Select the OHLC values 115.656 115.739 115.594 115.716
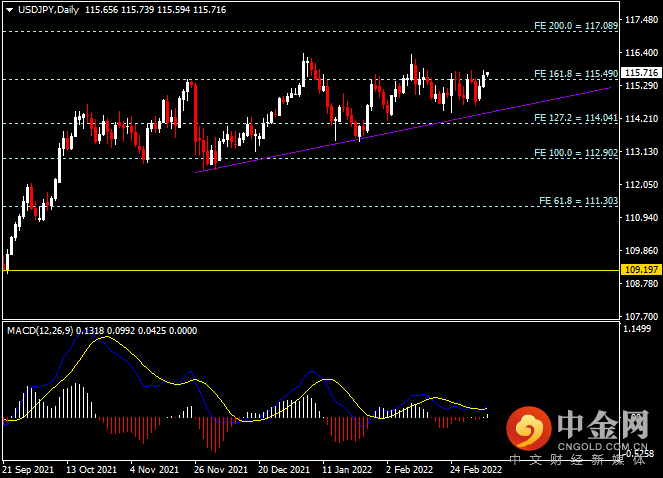This screenshot has width=663, height=478. pos(156,10)
